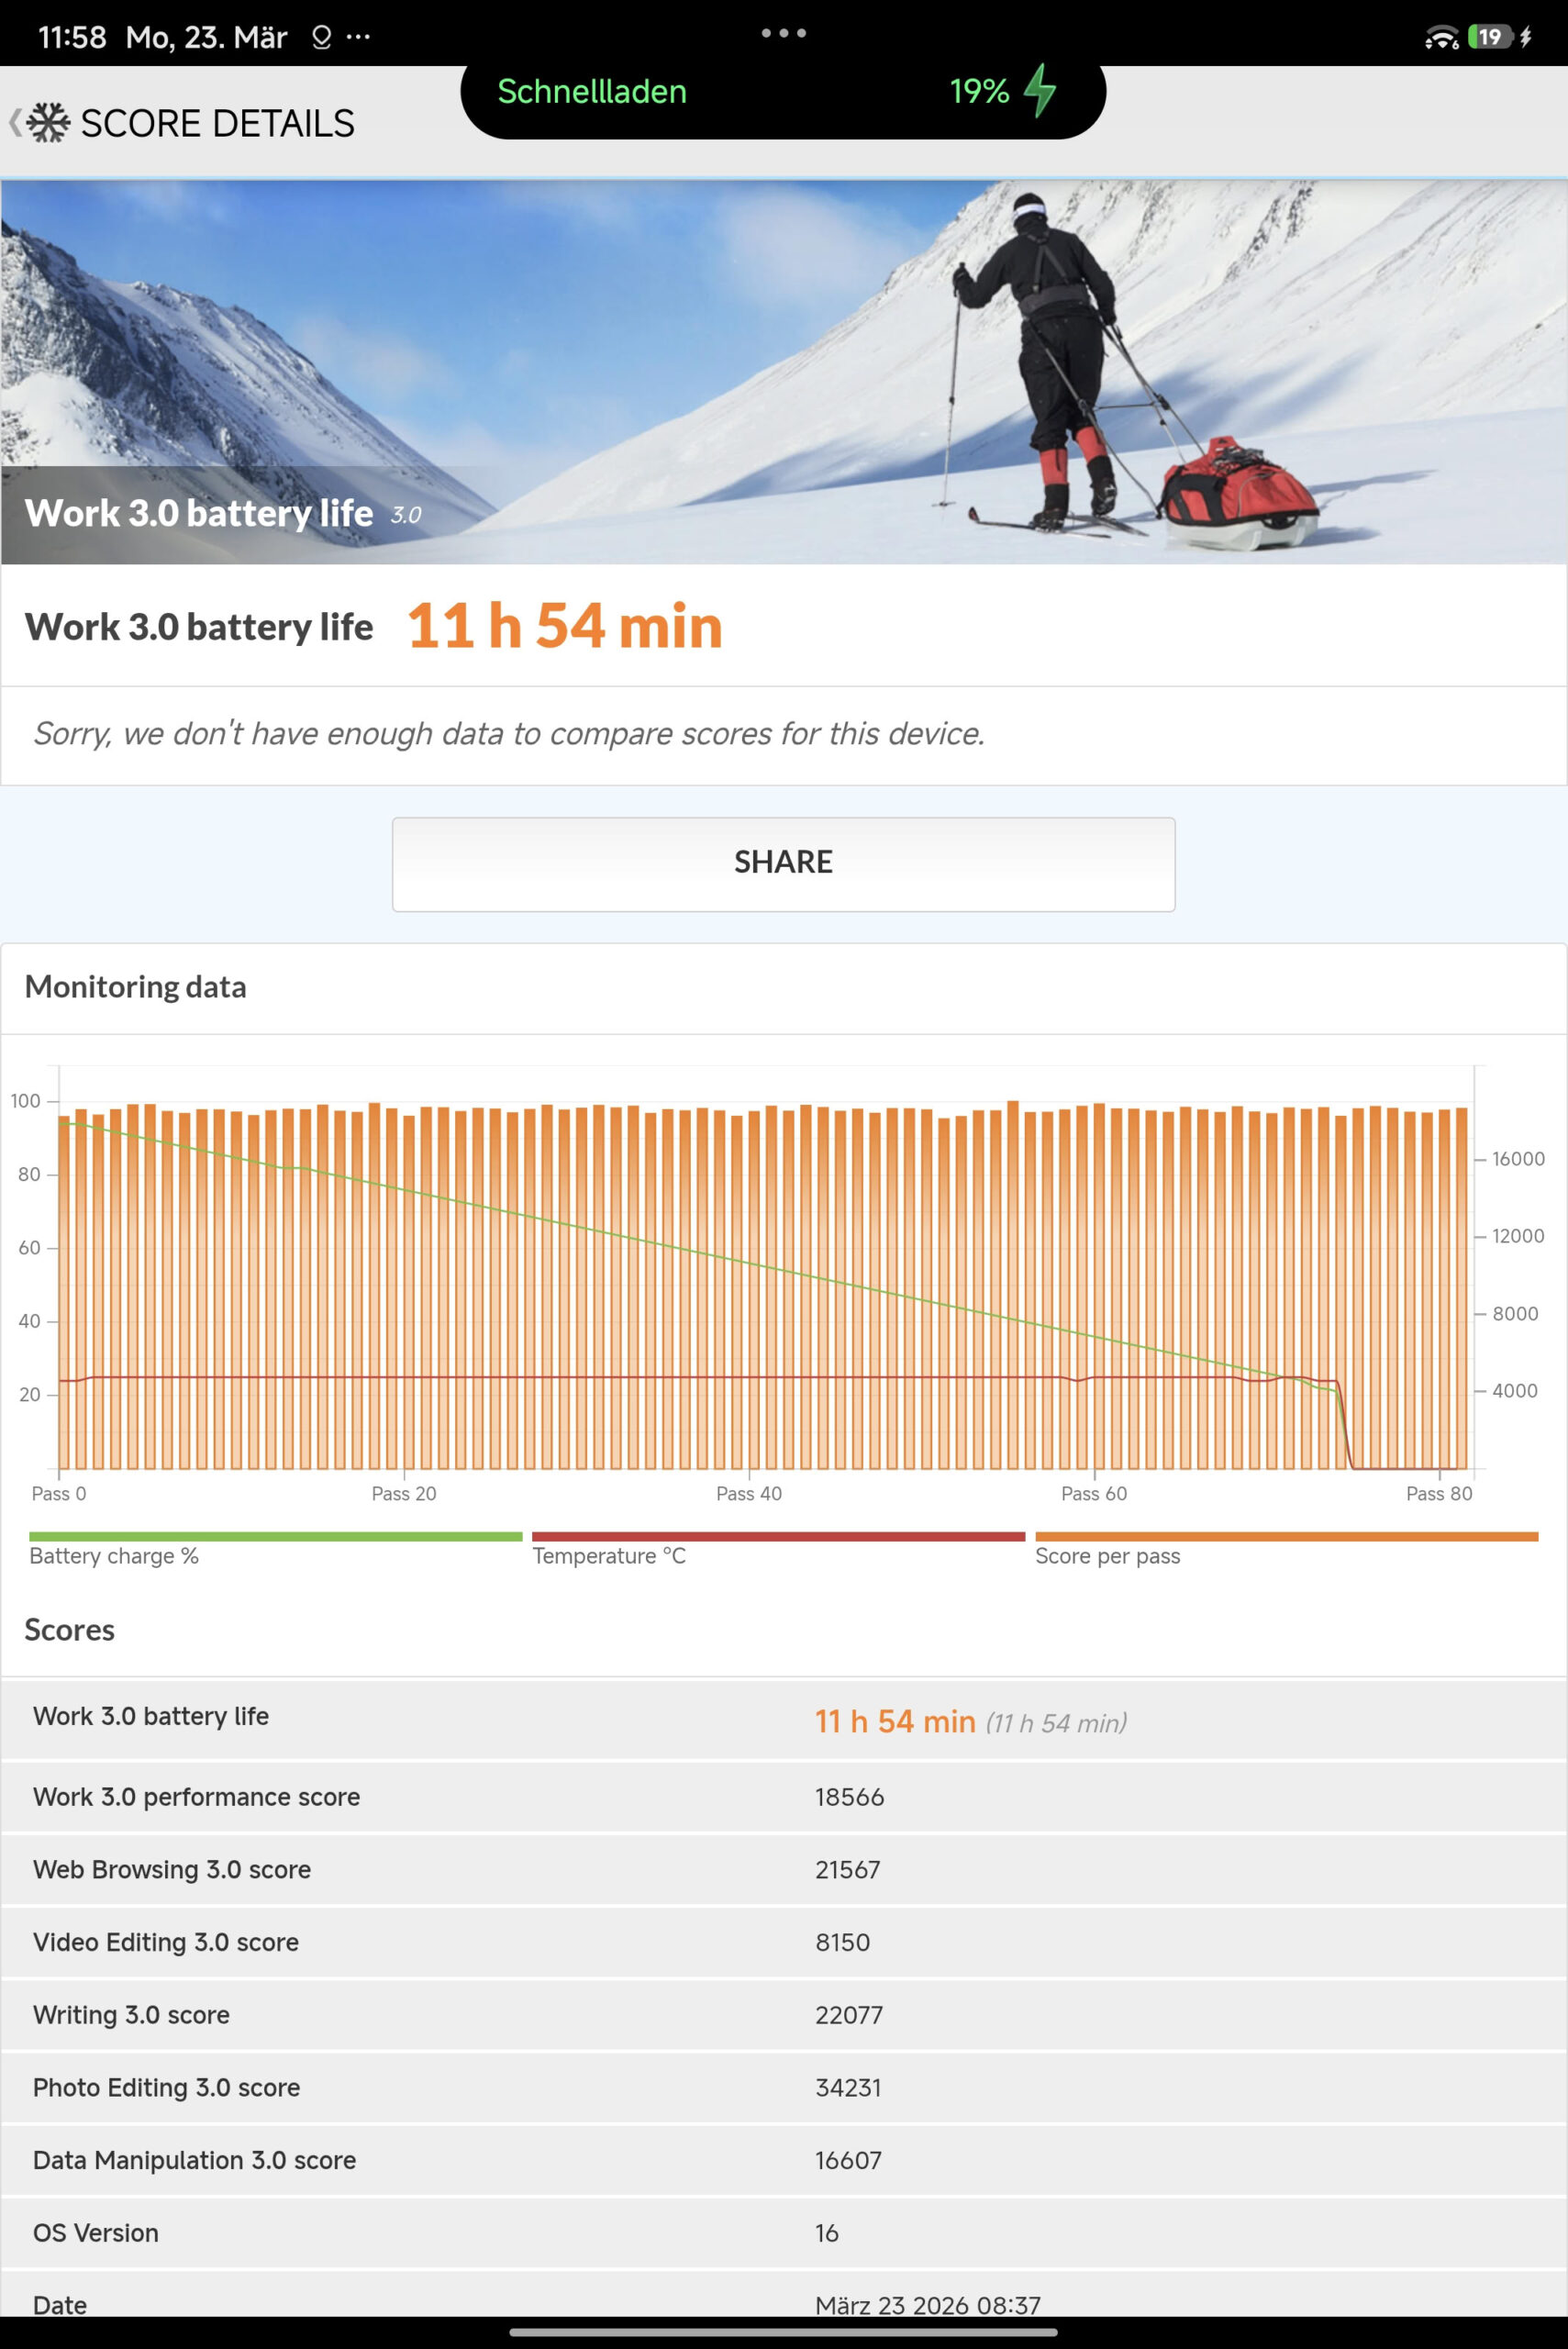Tap the home gesture bar at bottom
The height and width of the screenshot is (2349, 1568).
[x=783, y=2332]
